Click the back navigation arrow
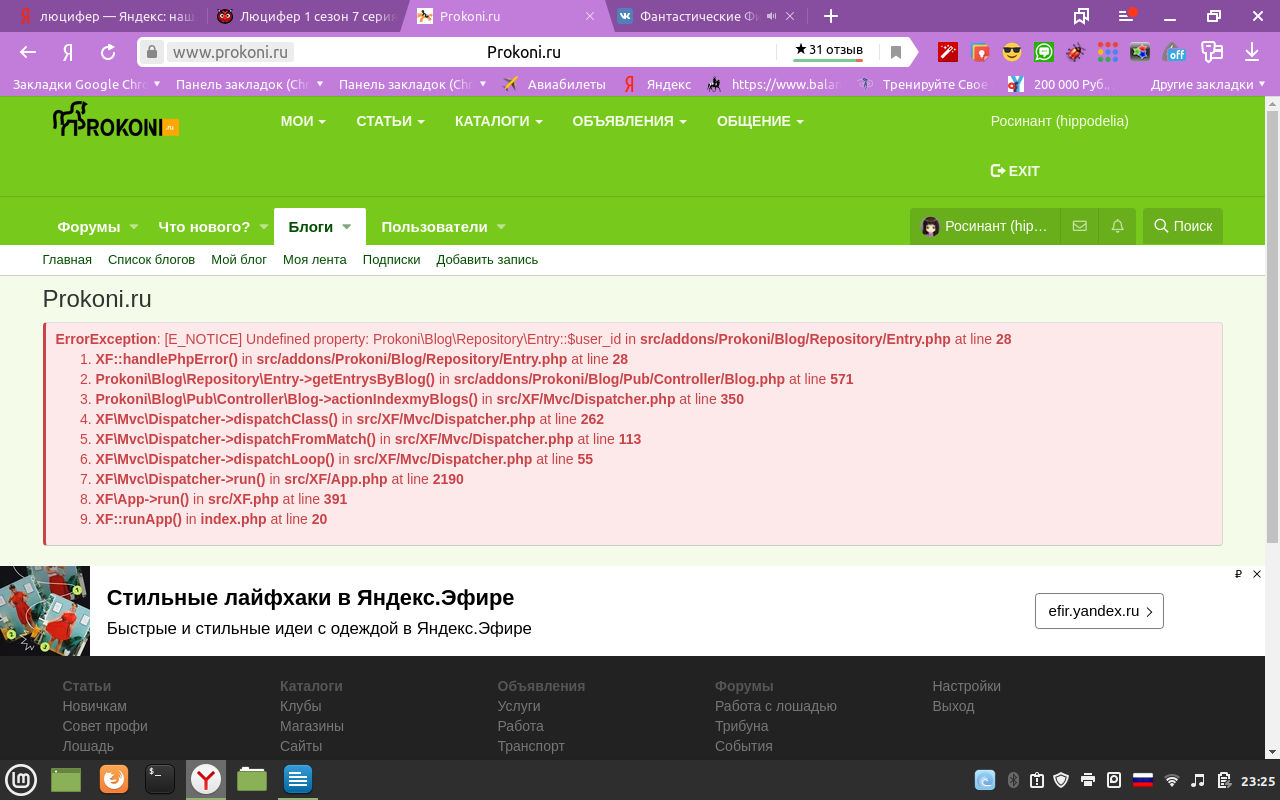Screen dimensions: 1280x800 (26, 50)
